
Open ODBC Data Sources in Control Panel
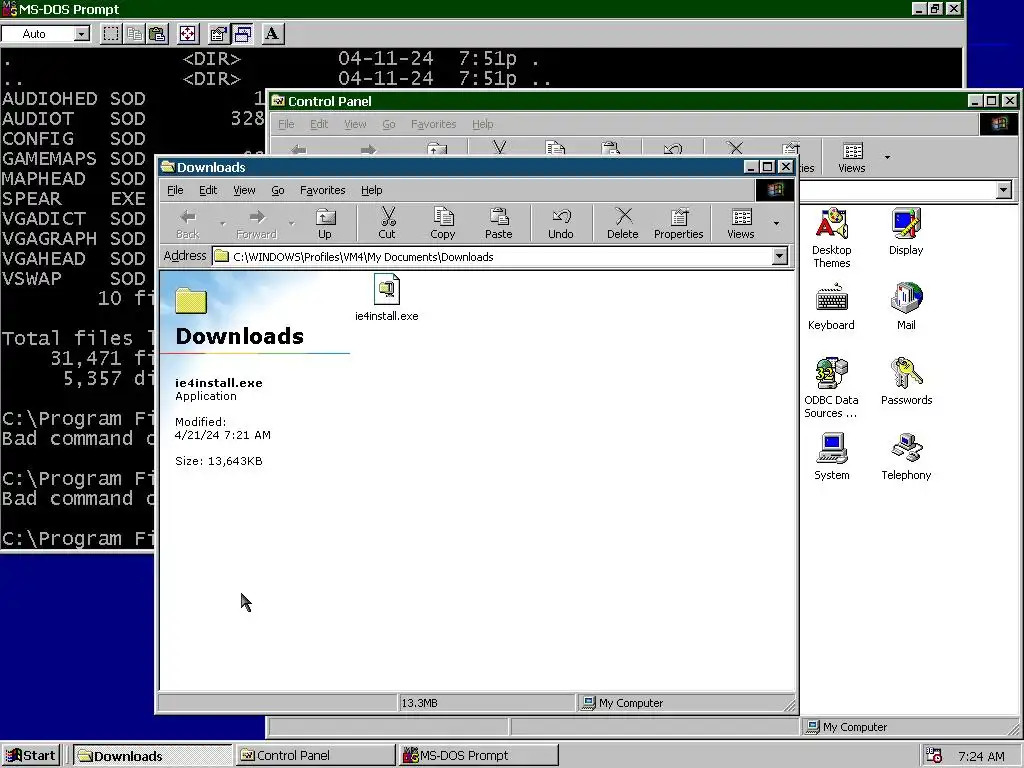point(831,388)
